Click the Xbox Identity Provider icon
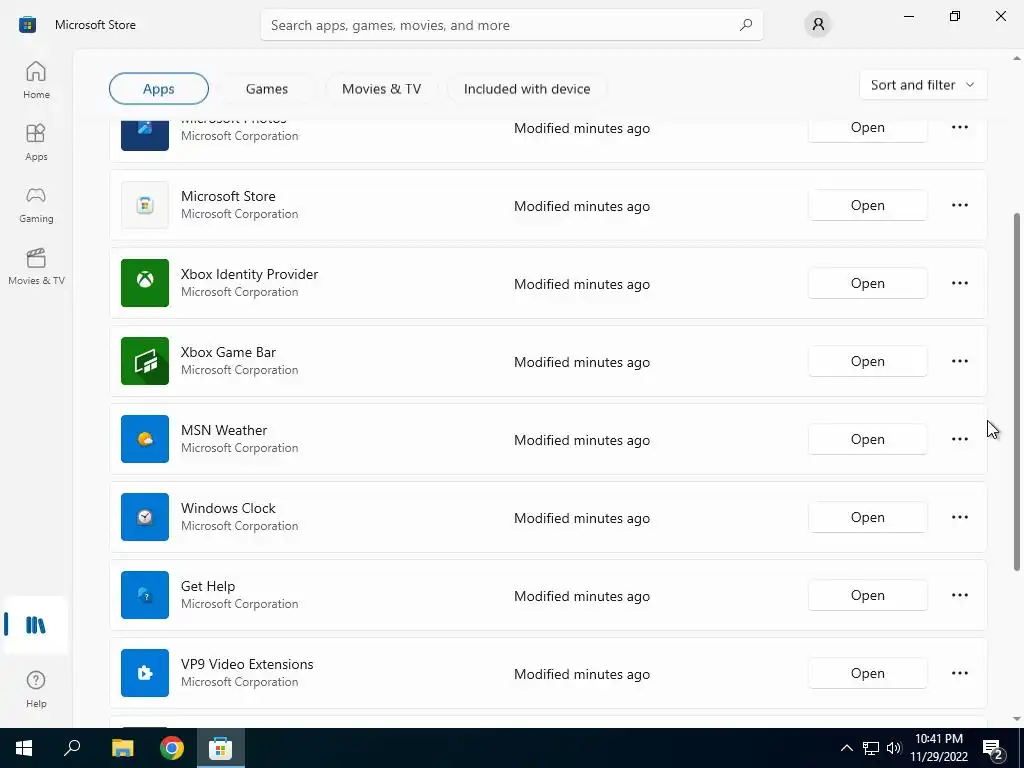 click(x=145, y=283)
